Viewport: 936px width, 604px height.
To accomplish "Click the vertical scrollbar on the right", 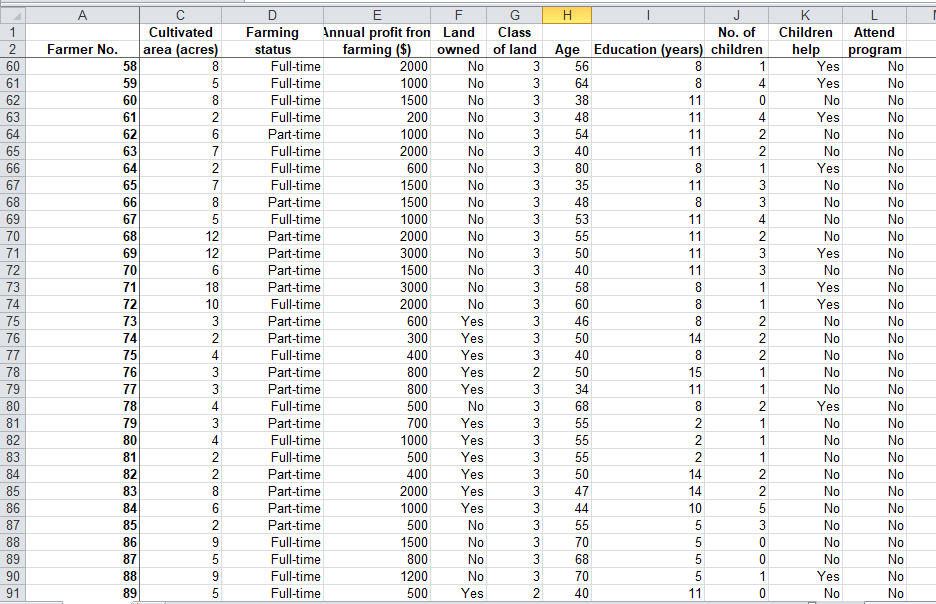I will coord(930,300).
